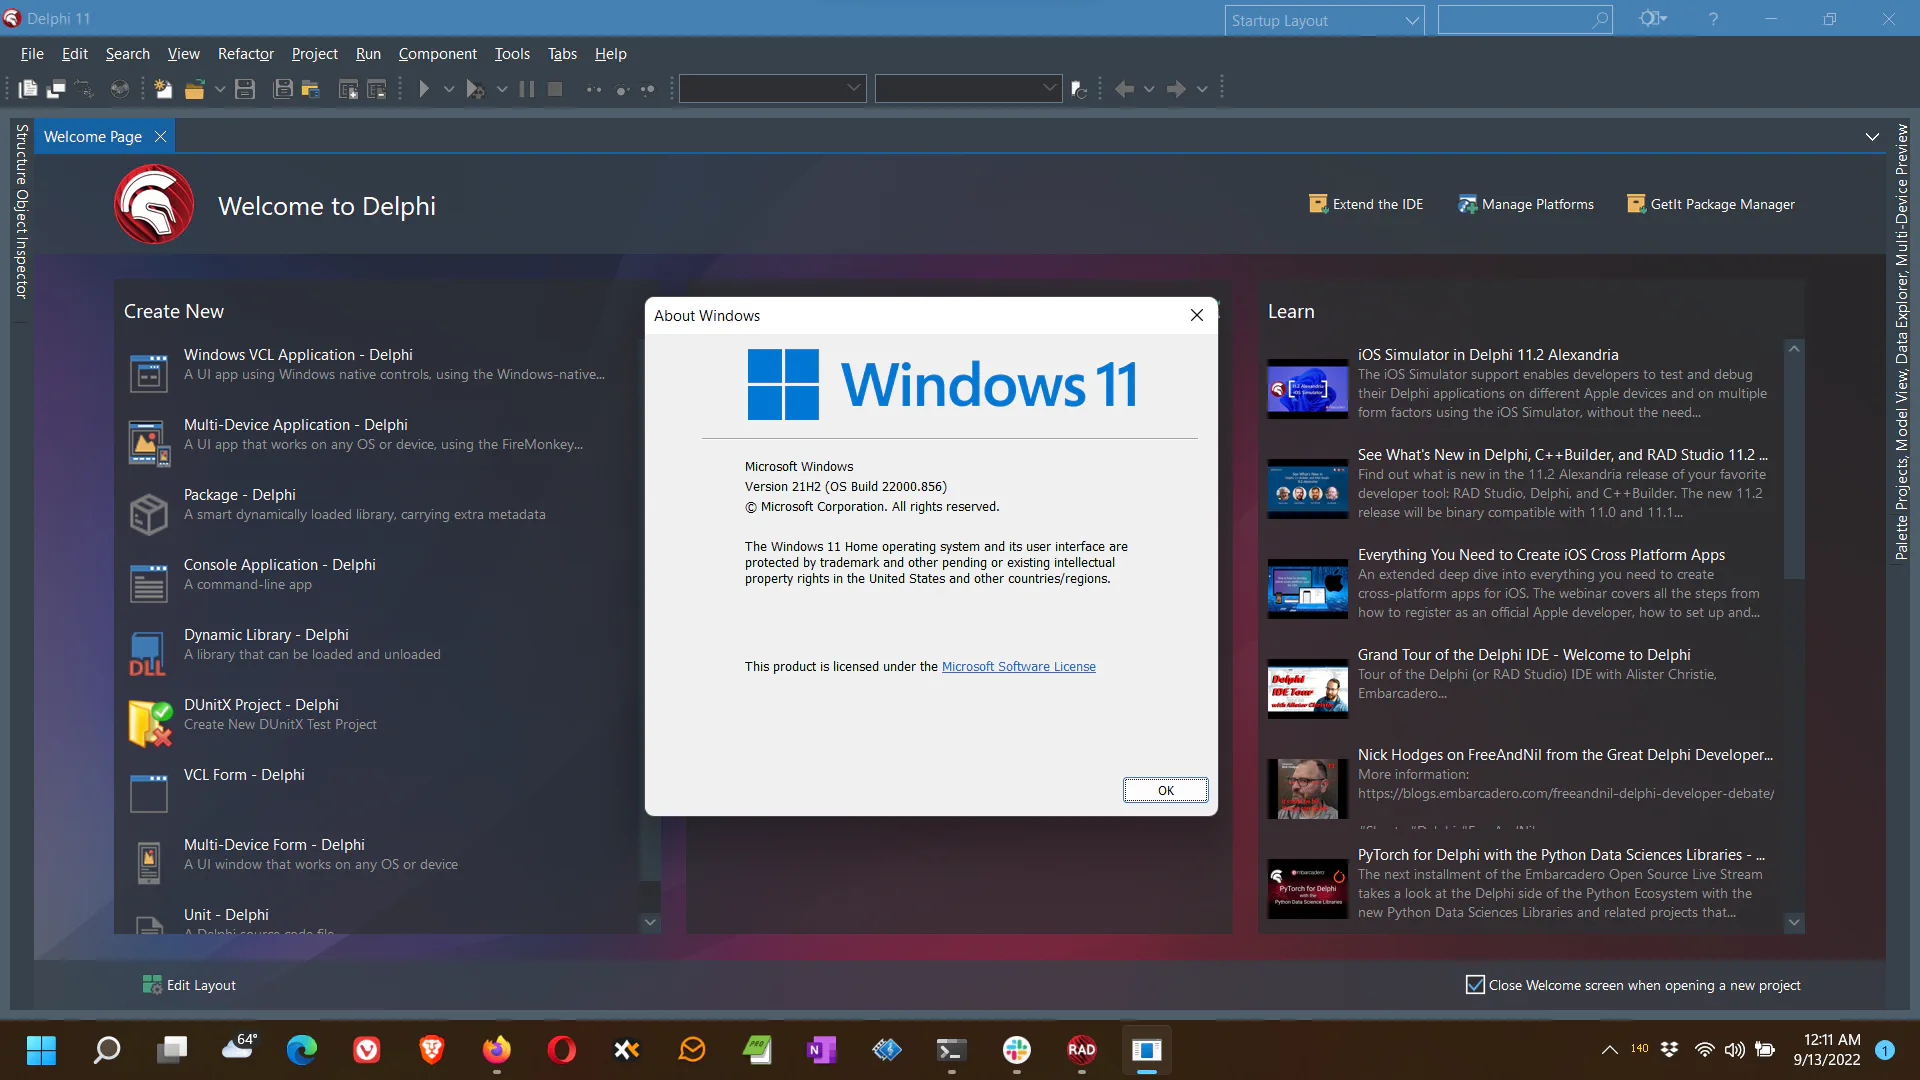Click scroll down arrow in Learn panel
The image size is (1920, 1080).
1794,923
